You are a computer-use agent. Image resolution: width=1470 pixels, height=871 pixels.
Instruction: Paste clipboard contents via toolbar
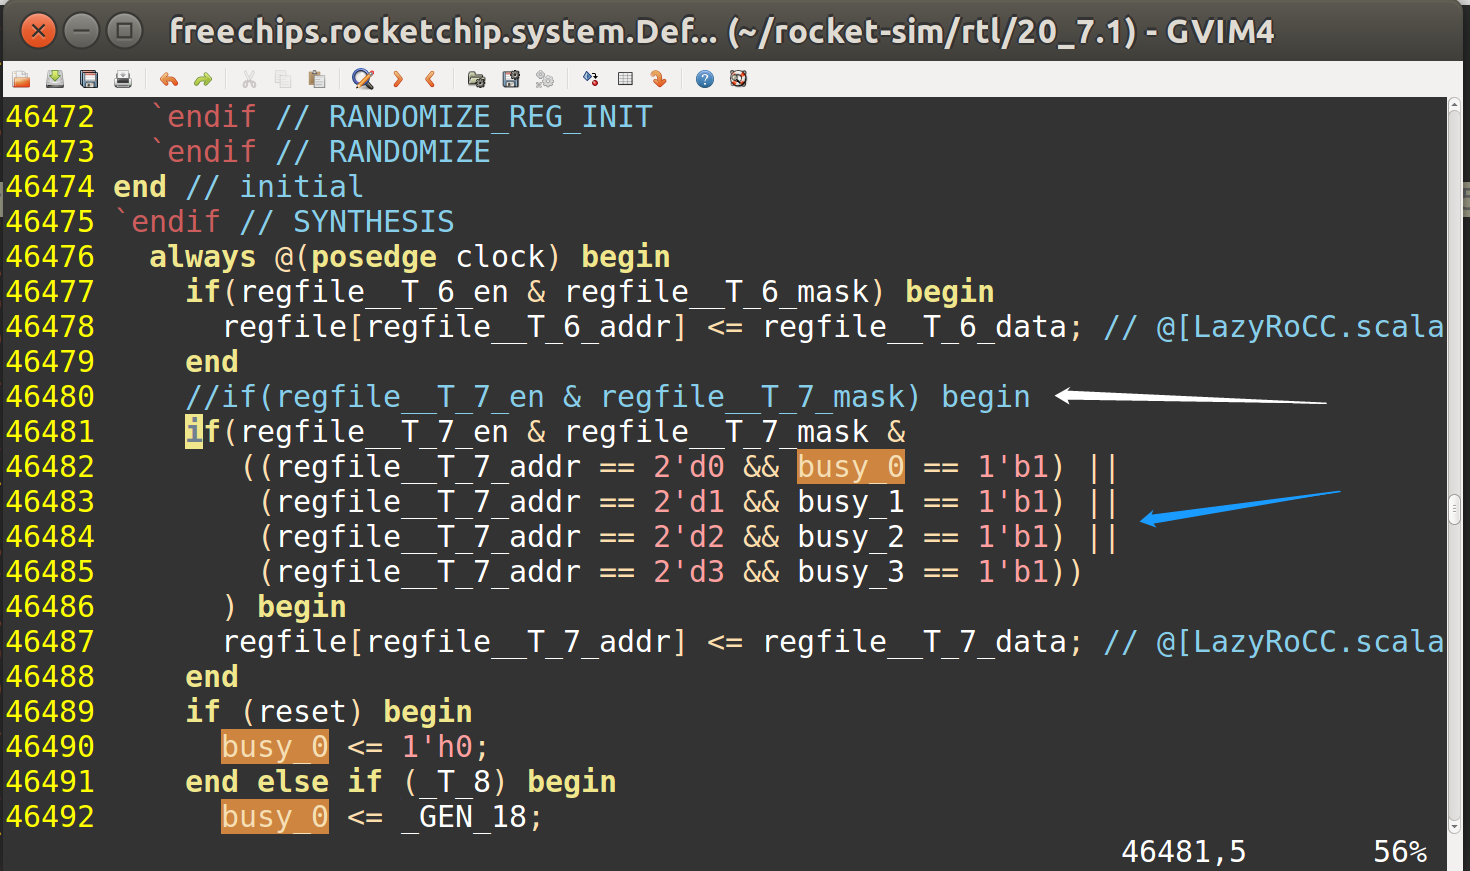(318, 79)
